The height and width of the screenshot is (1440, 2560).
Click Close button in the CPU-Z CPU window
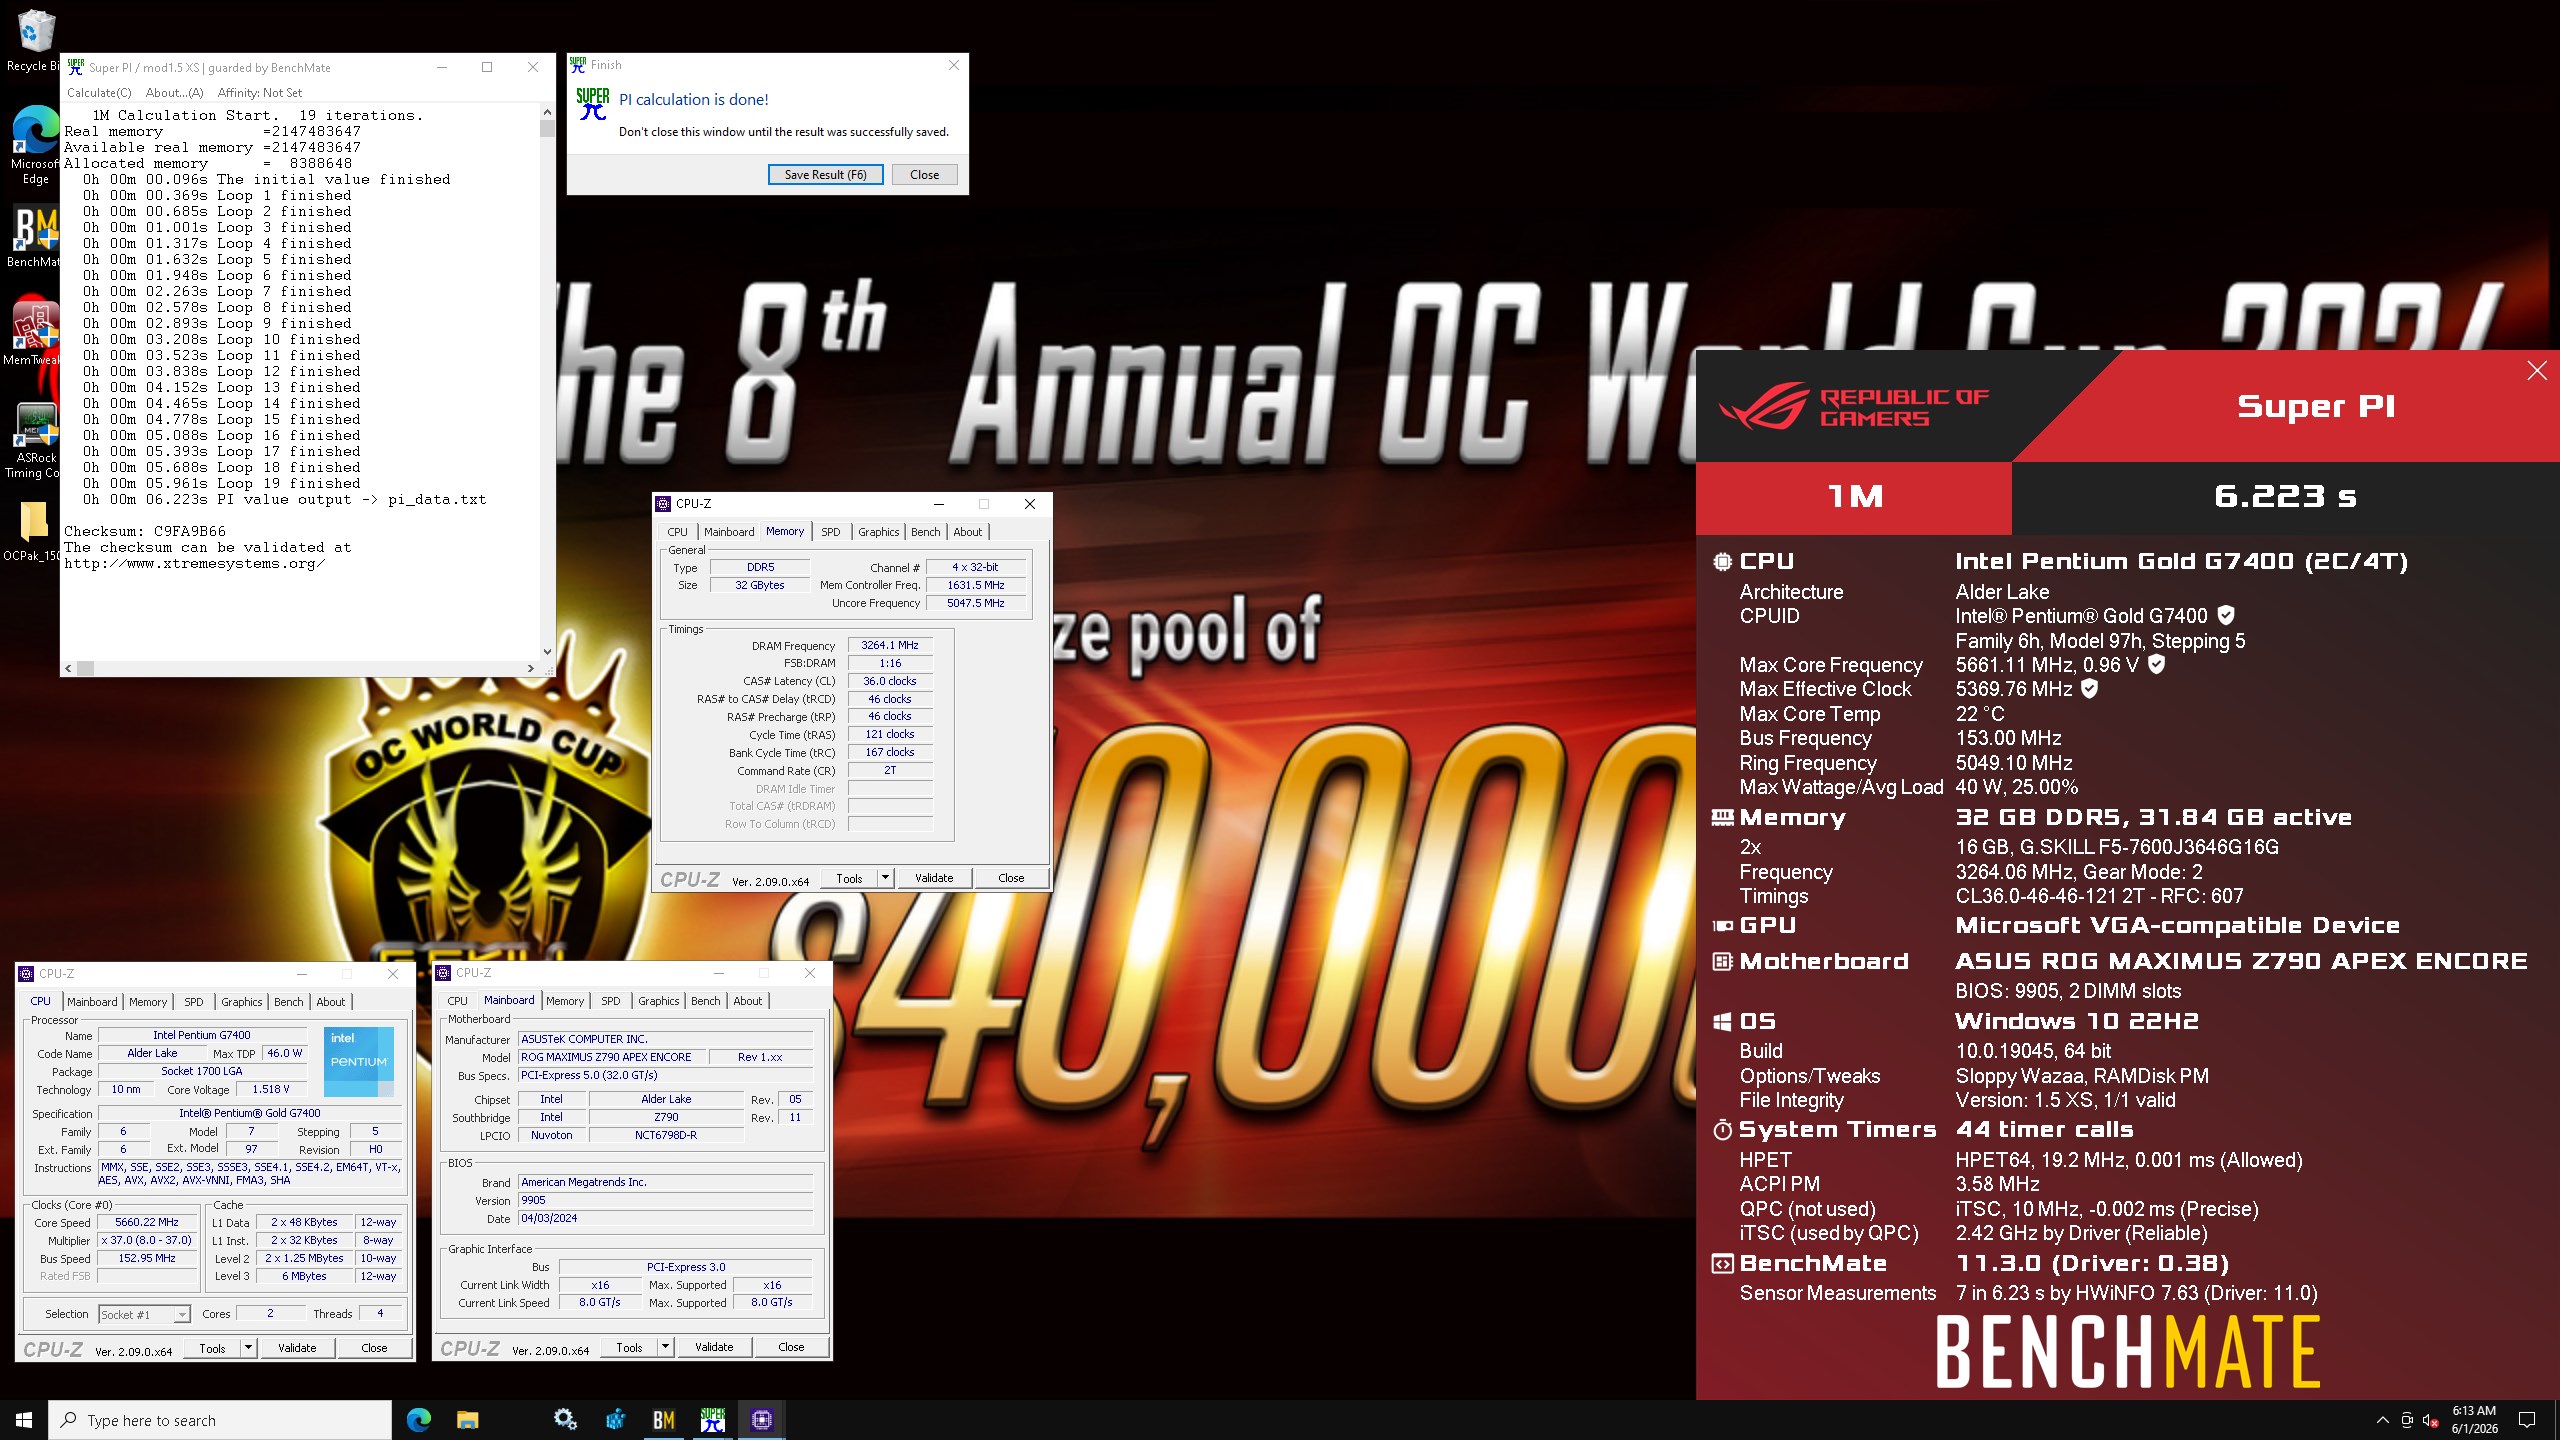[374, 1348]
